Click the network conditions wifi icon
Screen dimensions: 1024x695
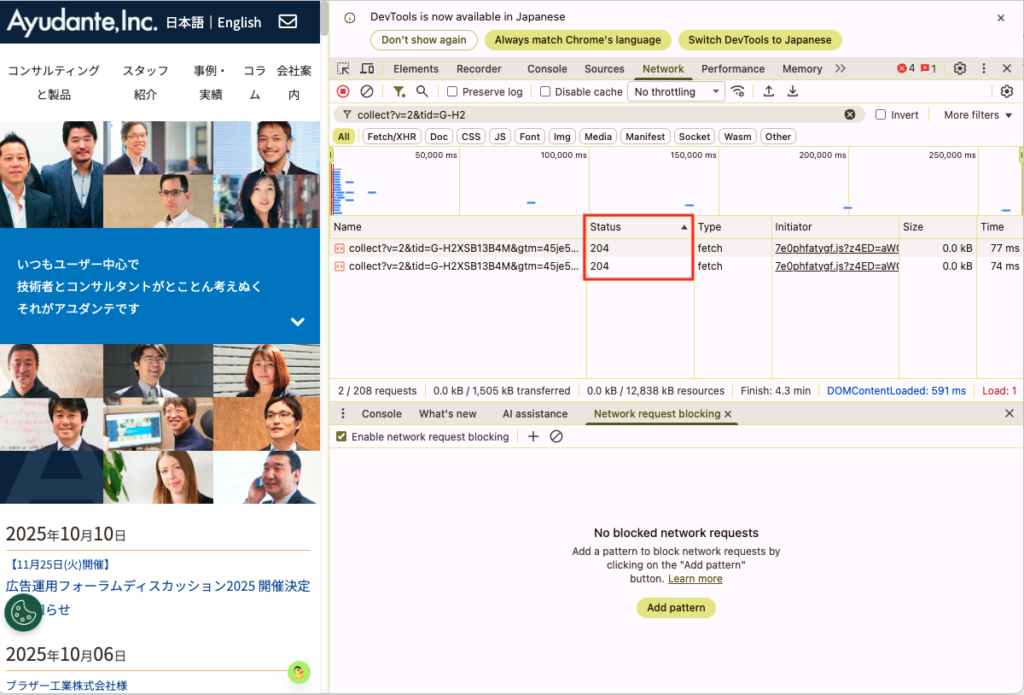tap(738, 92)
